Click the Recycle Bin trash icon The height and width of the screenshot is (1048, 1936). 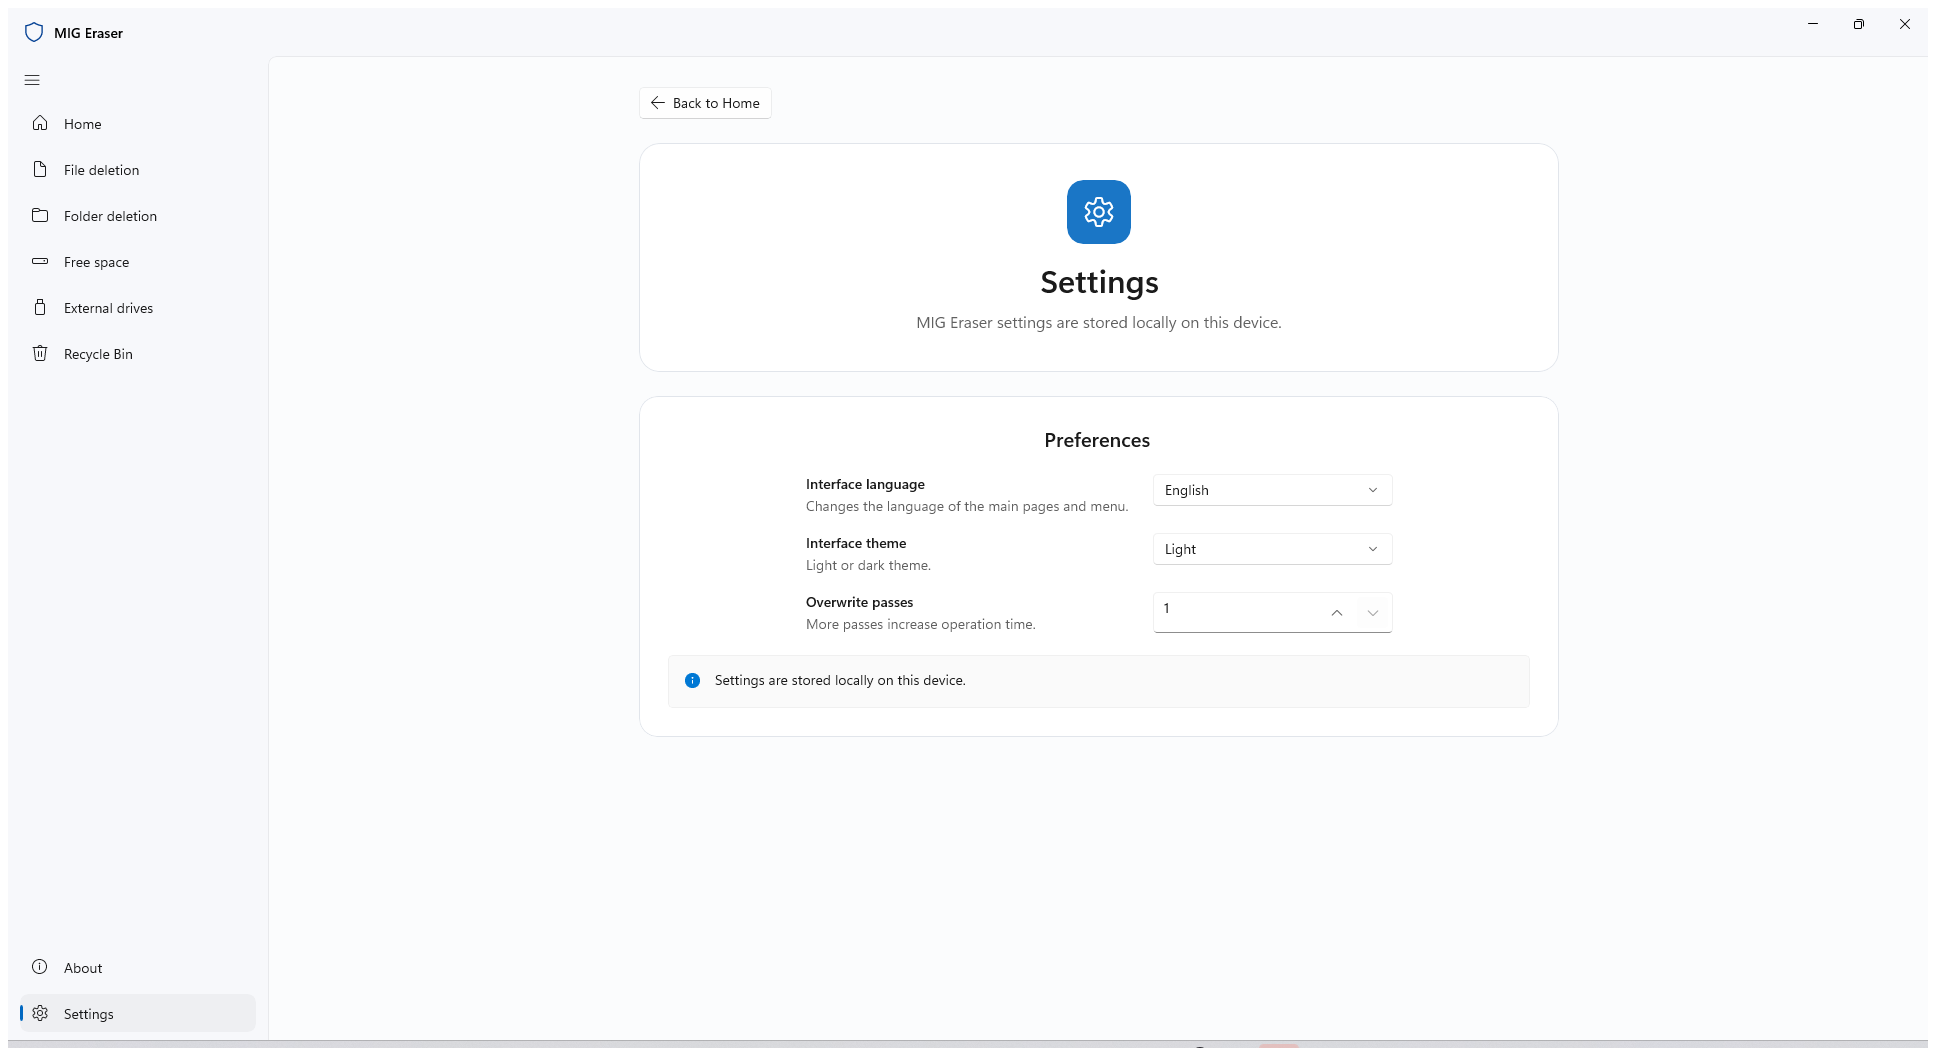pyautogui.click(x=40, y=353)
